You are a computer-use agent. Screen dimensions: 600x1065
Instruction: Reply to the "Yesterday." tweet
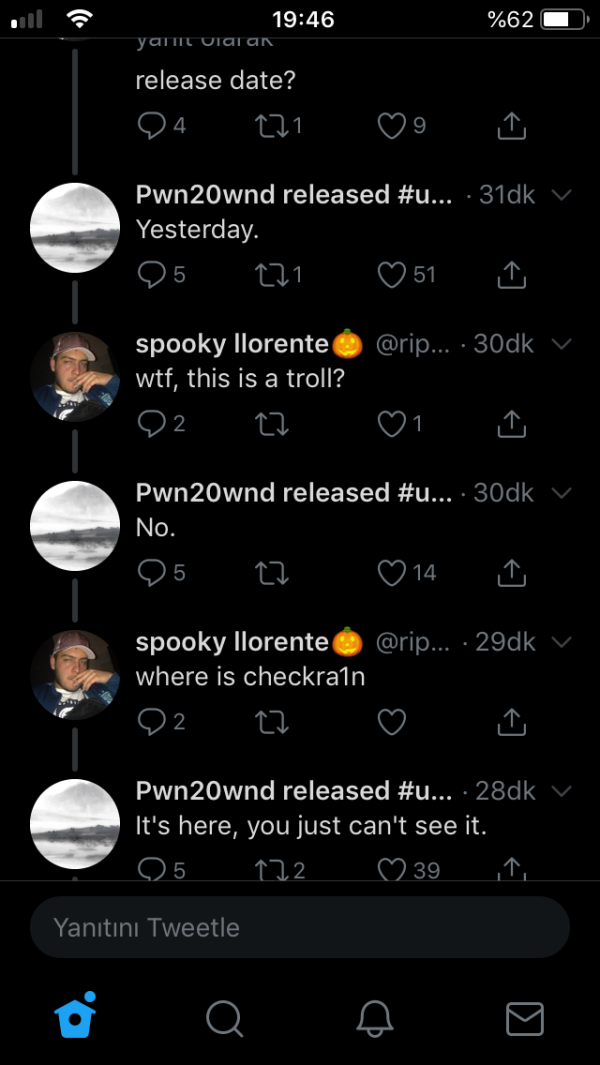point(151,274)
